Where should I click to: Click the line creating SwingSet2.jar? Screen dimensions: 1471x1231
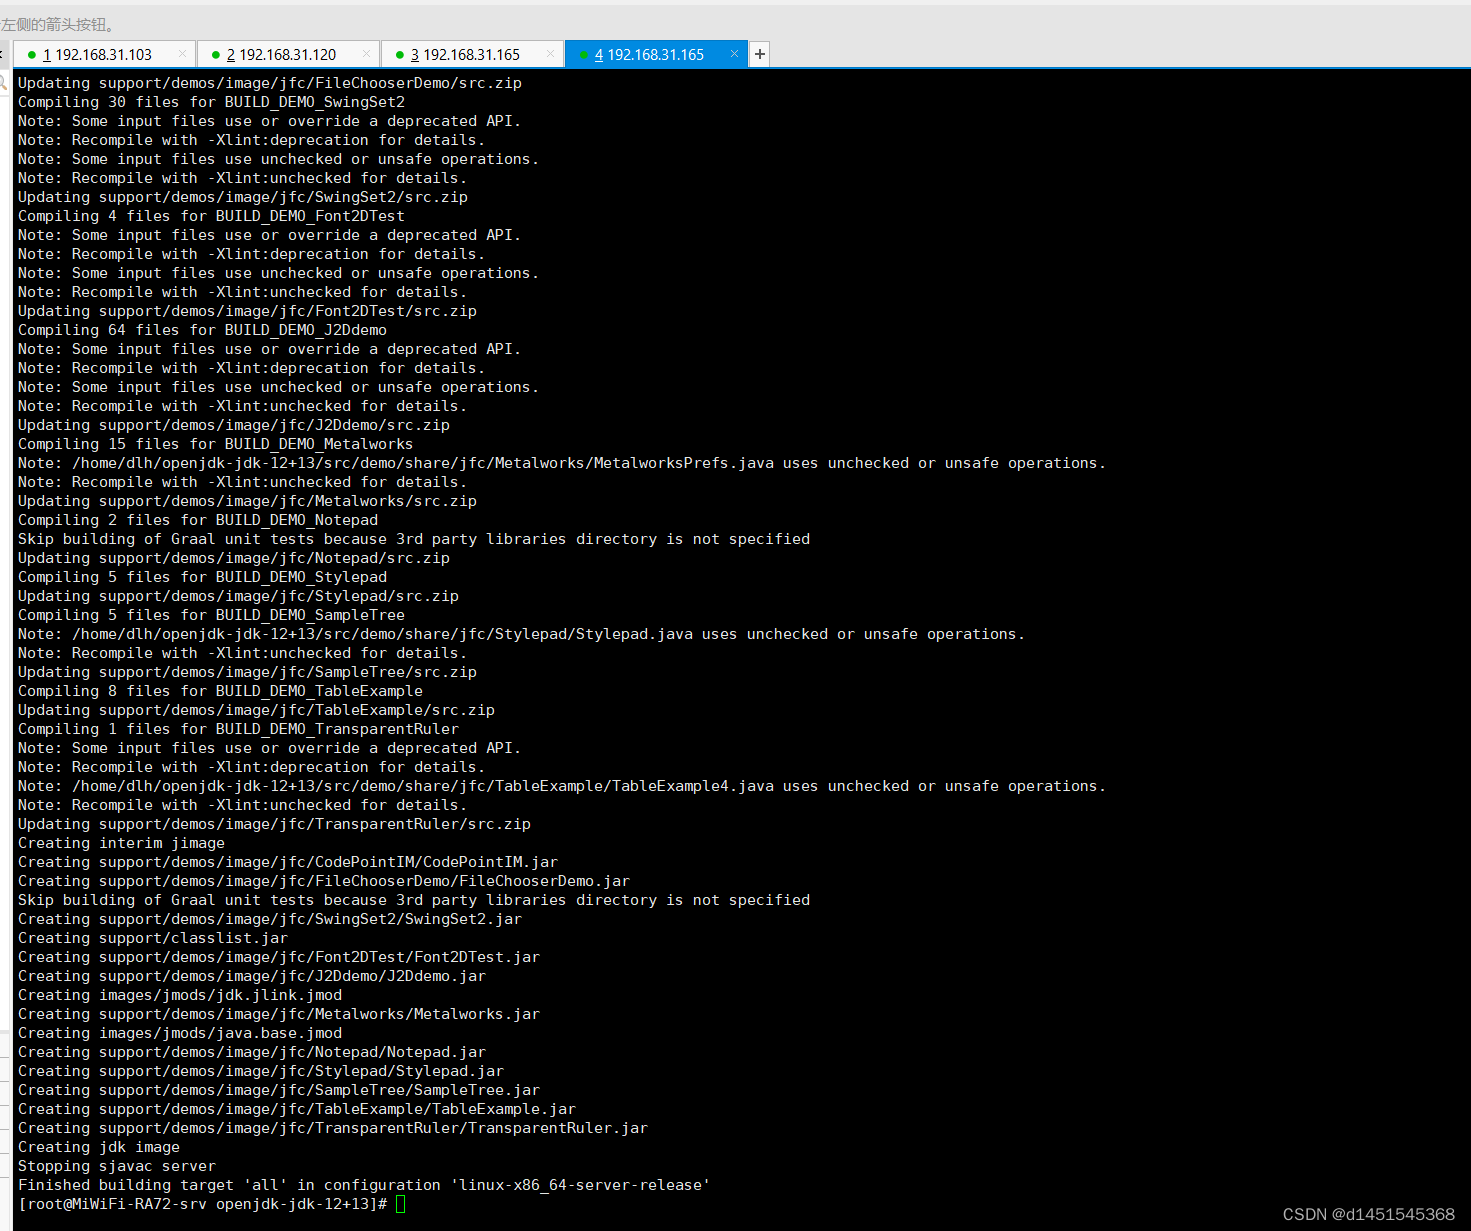pyautogui.click(x=270, y=919)
